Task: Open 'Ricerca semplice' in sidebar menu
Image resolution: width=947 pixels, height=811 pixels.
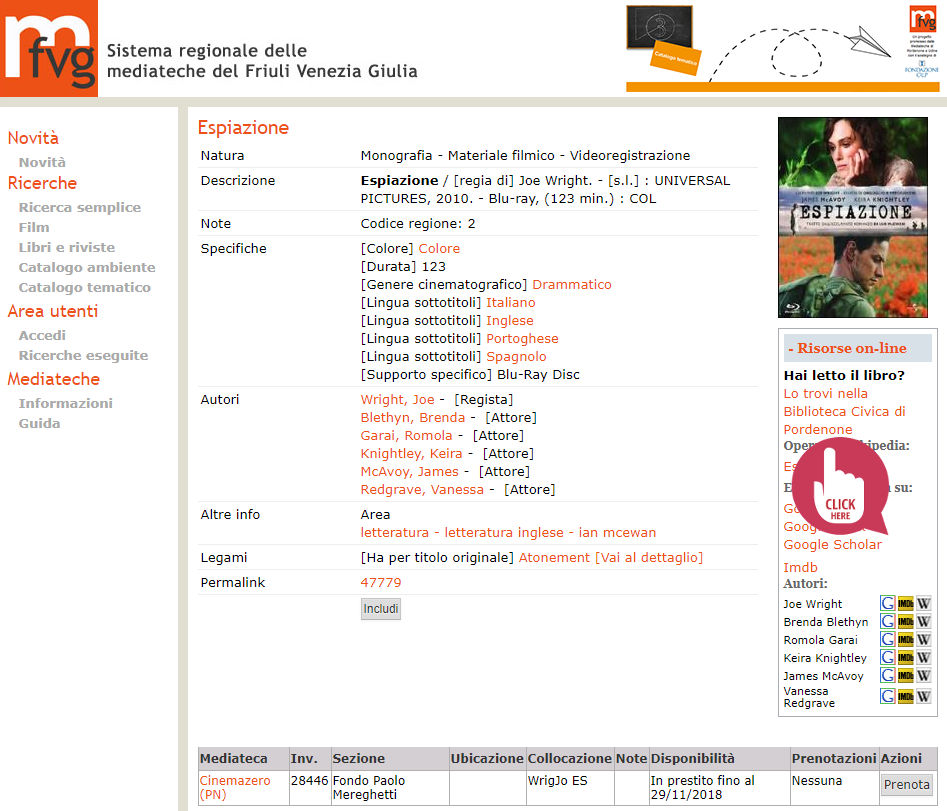Action: 80,207
